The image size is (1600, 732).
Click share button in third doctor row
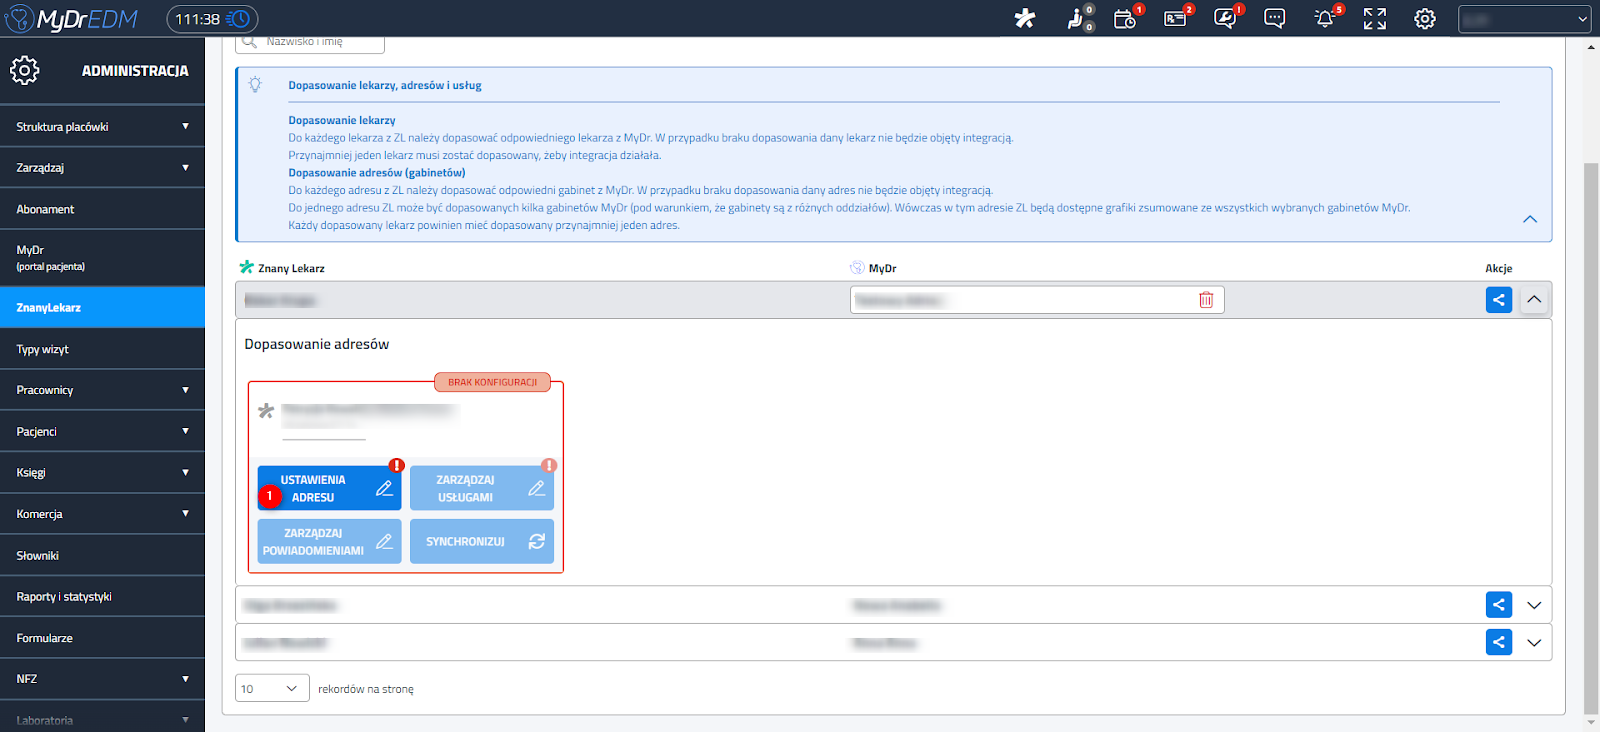1499,642
